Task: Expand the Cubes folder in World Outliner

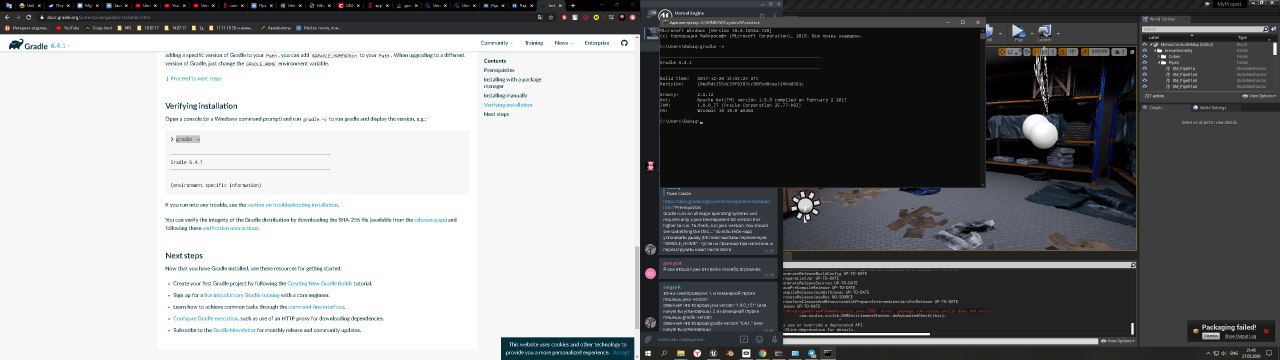Action: click(1158, 56)
